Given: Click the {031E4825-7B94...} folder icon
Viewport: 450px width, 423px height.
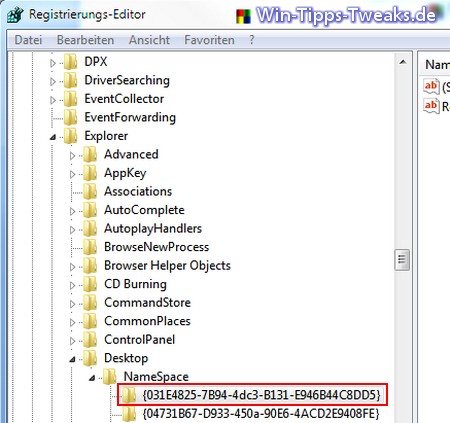Looking at the screenshot, I should [x=129, y=395].
